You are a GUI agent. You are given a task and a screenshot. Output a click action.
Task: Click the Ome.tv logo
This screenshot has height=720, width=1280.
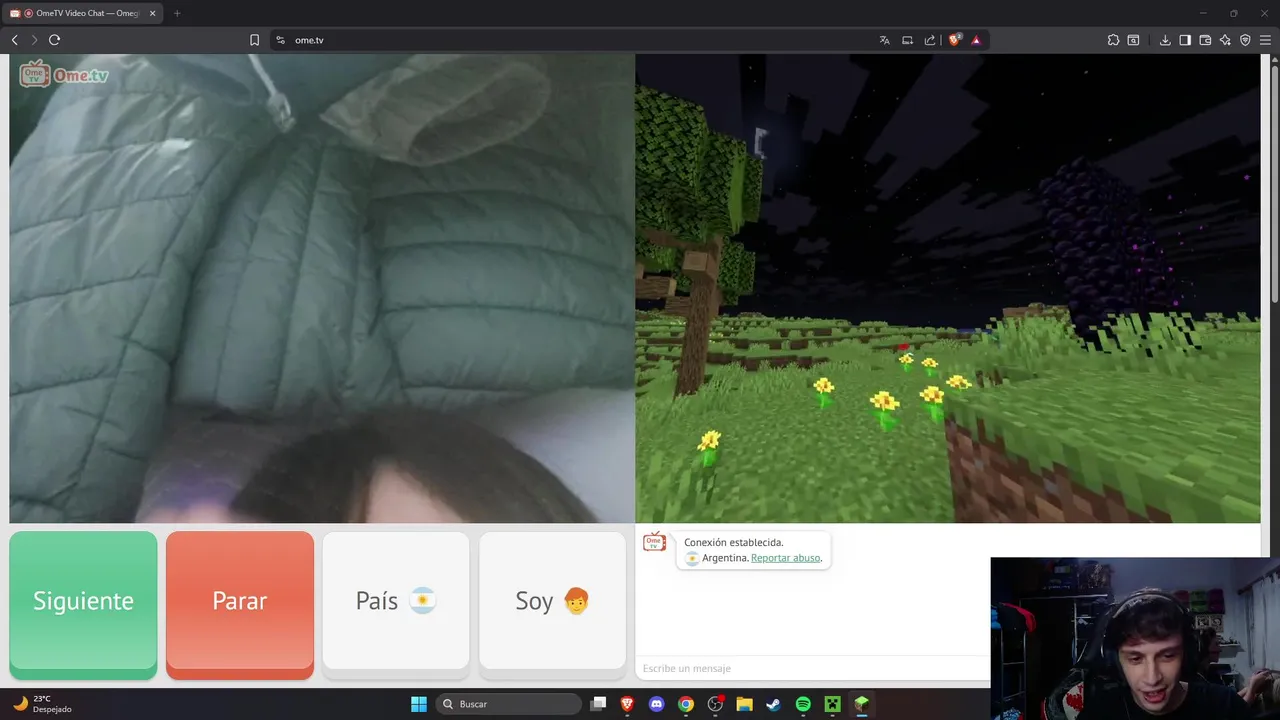click(64, 74)
